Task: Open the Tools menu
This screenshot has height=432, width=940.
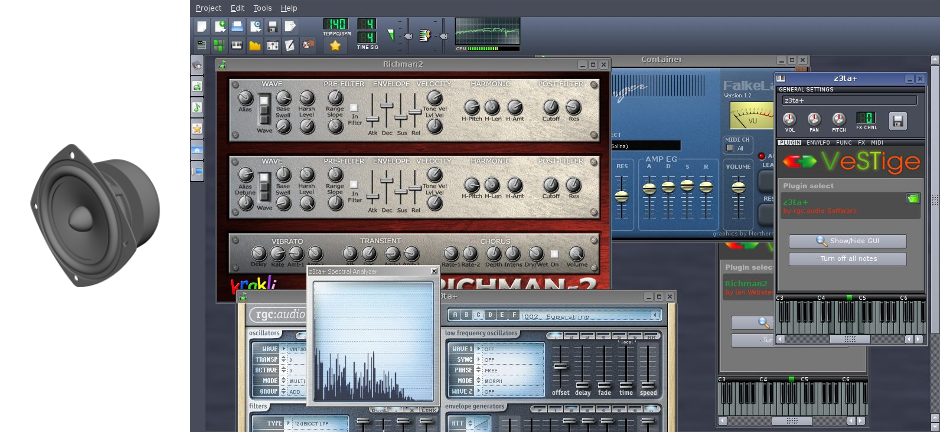Action: [262, 7]
